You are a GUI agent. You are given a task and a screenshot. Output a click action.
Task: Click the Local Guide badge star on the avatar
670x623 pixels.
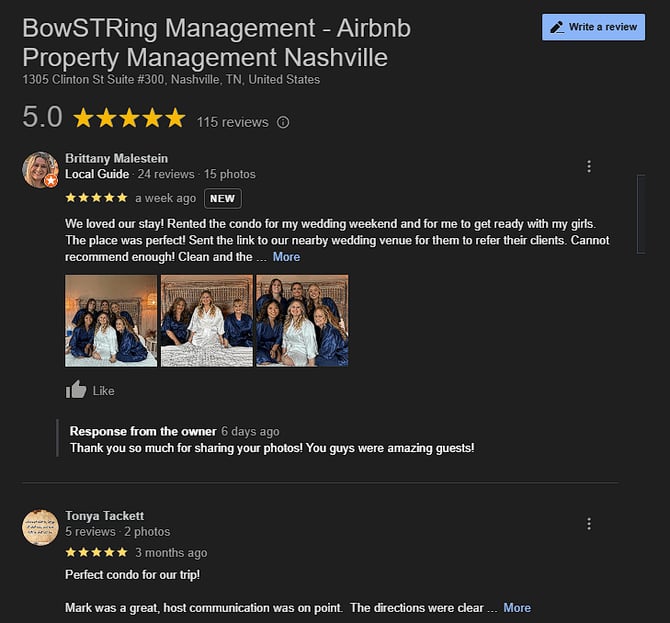[x=51, y=181]
